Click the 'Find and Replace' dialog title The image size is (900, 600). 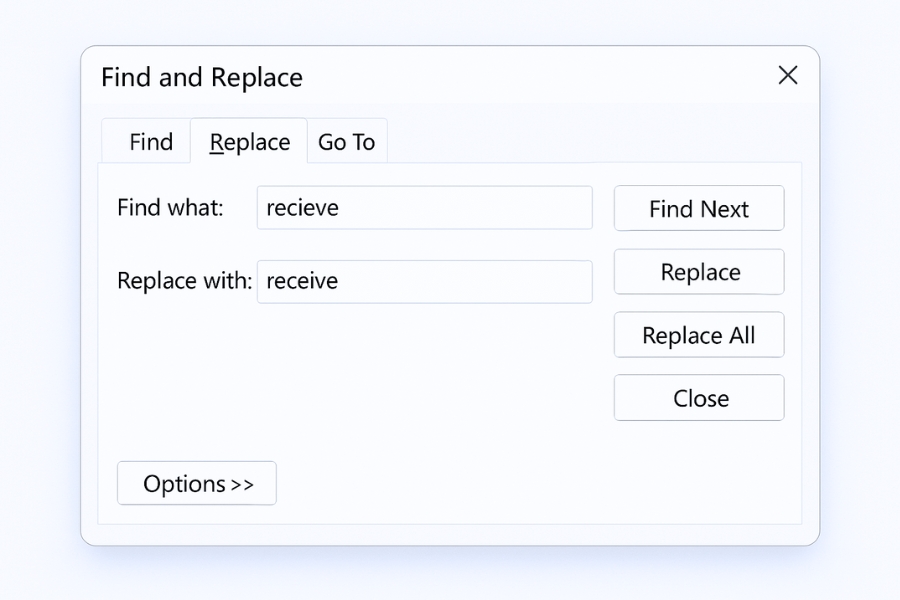[x=202, y=77]
